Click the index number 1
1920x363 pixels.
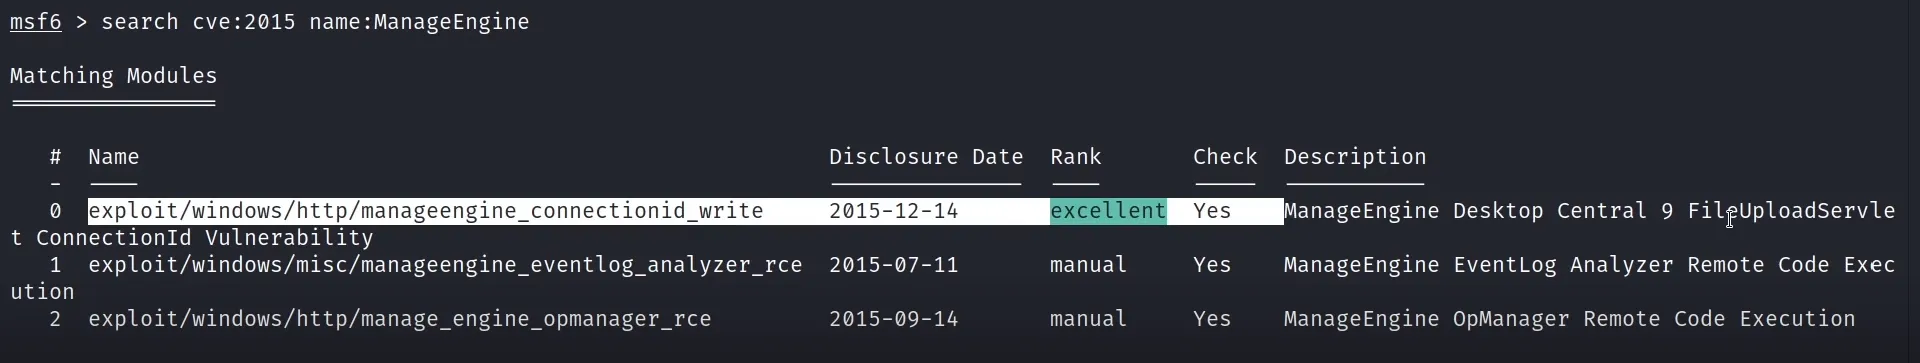pos(55,265)
